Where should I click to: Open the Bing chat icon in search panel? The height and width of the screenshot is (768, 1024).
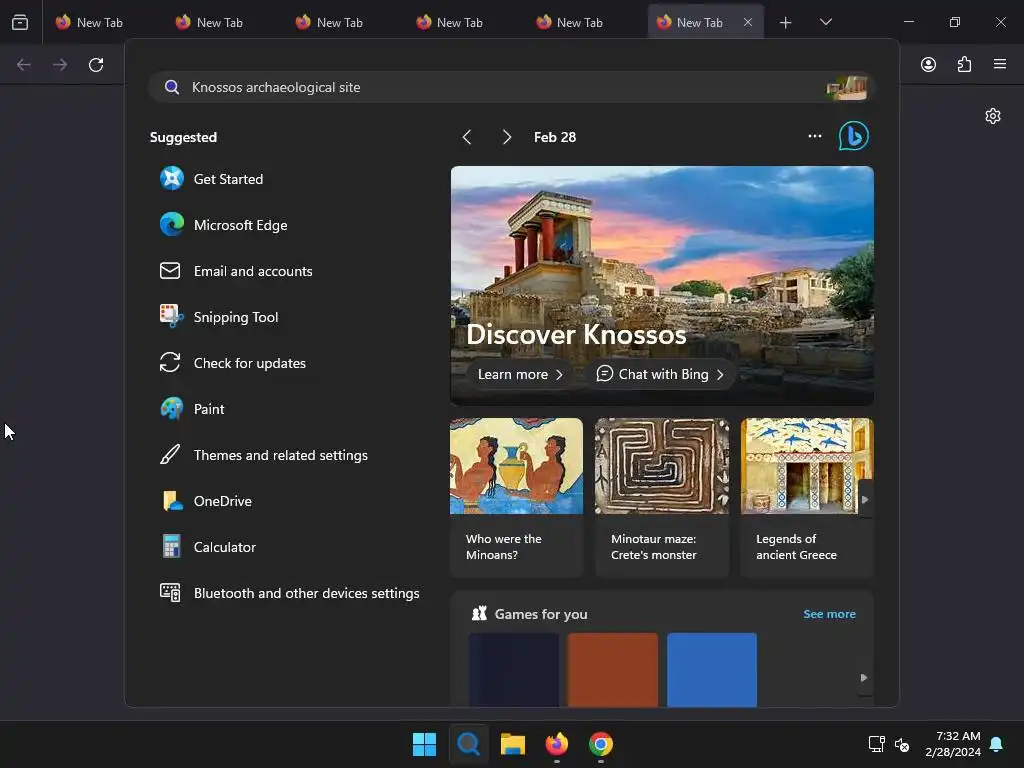click(854, 136)
